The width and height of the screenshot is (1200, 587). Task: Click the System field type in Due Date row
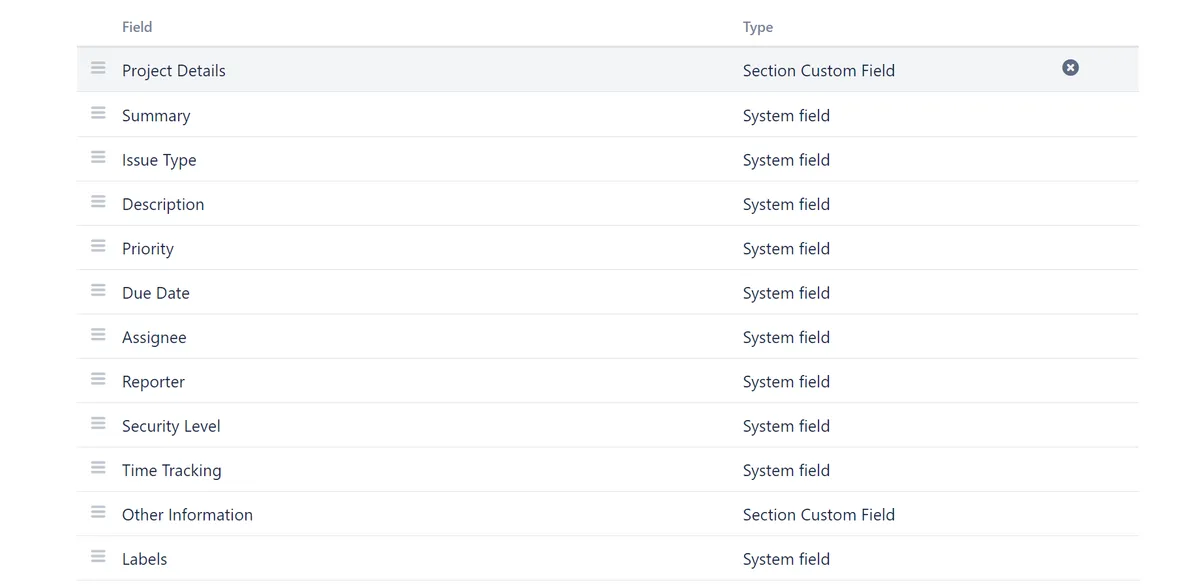[x=786, y=293]
